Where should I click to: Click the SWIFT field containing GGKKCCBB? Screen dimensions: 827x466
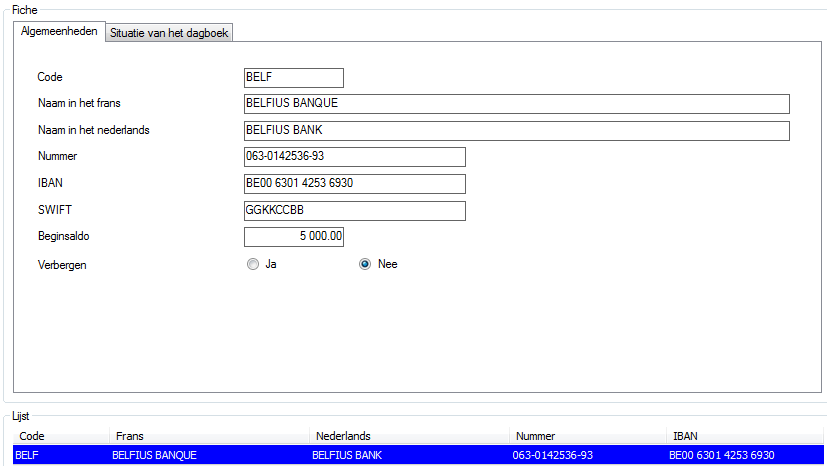(x=355, y=210)
